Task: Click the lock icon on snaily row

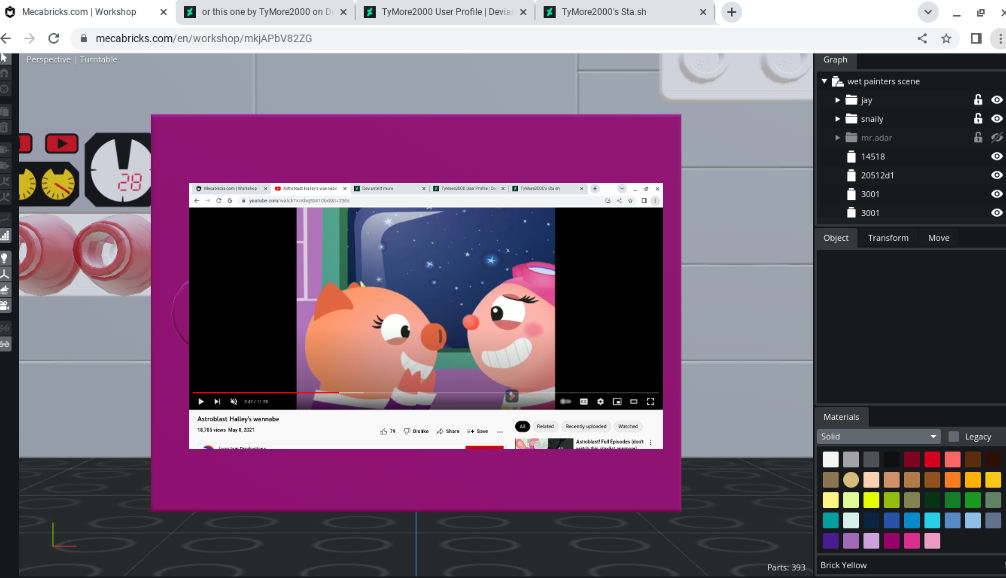Action: [978, 118]
